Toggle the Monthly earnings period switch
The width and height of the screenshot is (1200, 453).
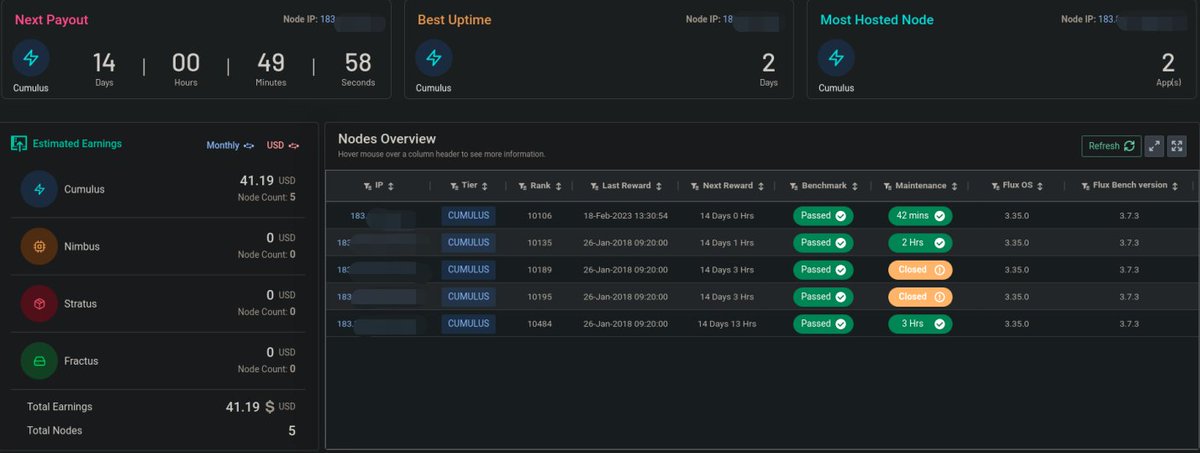[x=249, y=146]
